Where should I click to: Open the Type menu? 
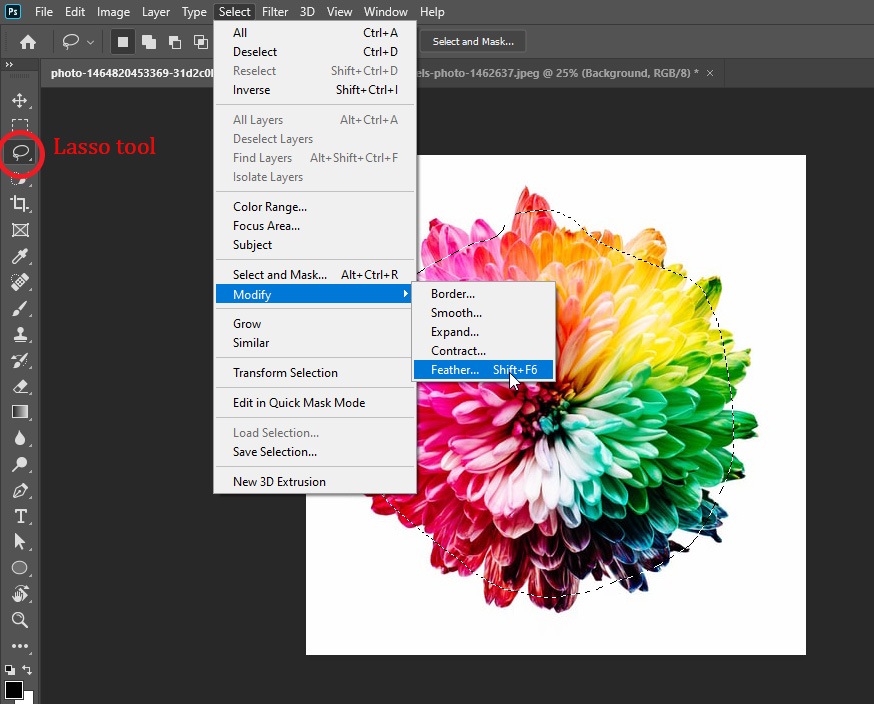click(194, 12)
